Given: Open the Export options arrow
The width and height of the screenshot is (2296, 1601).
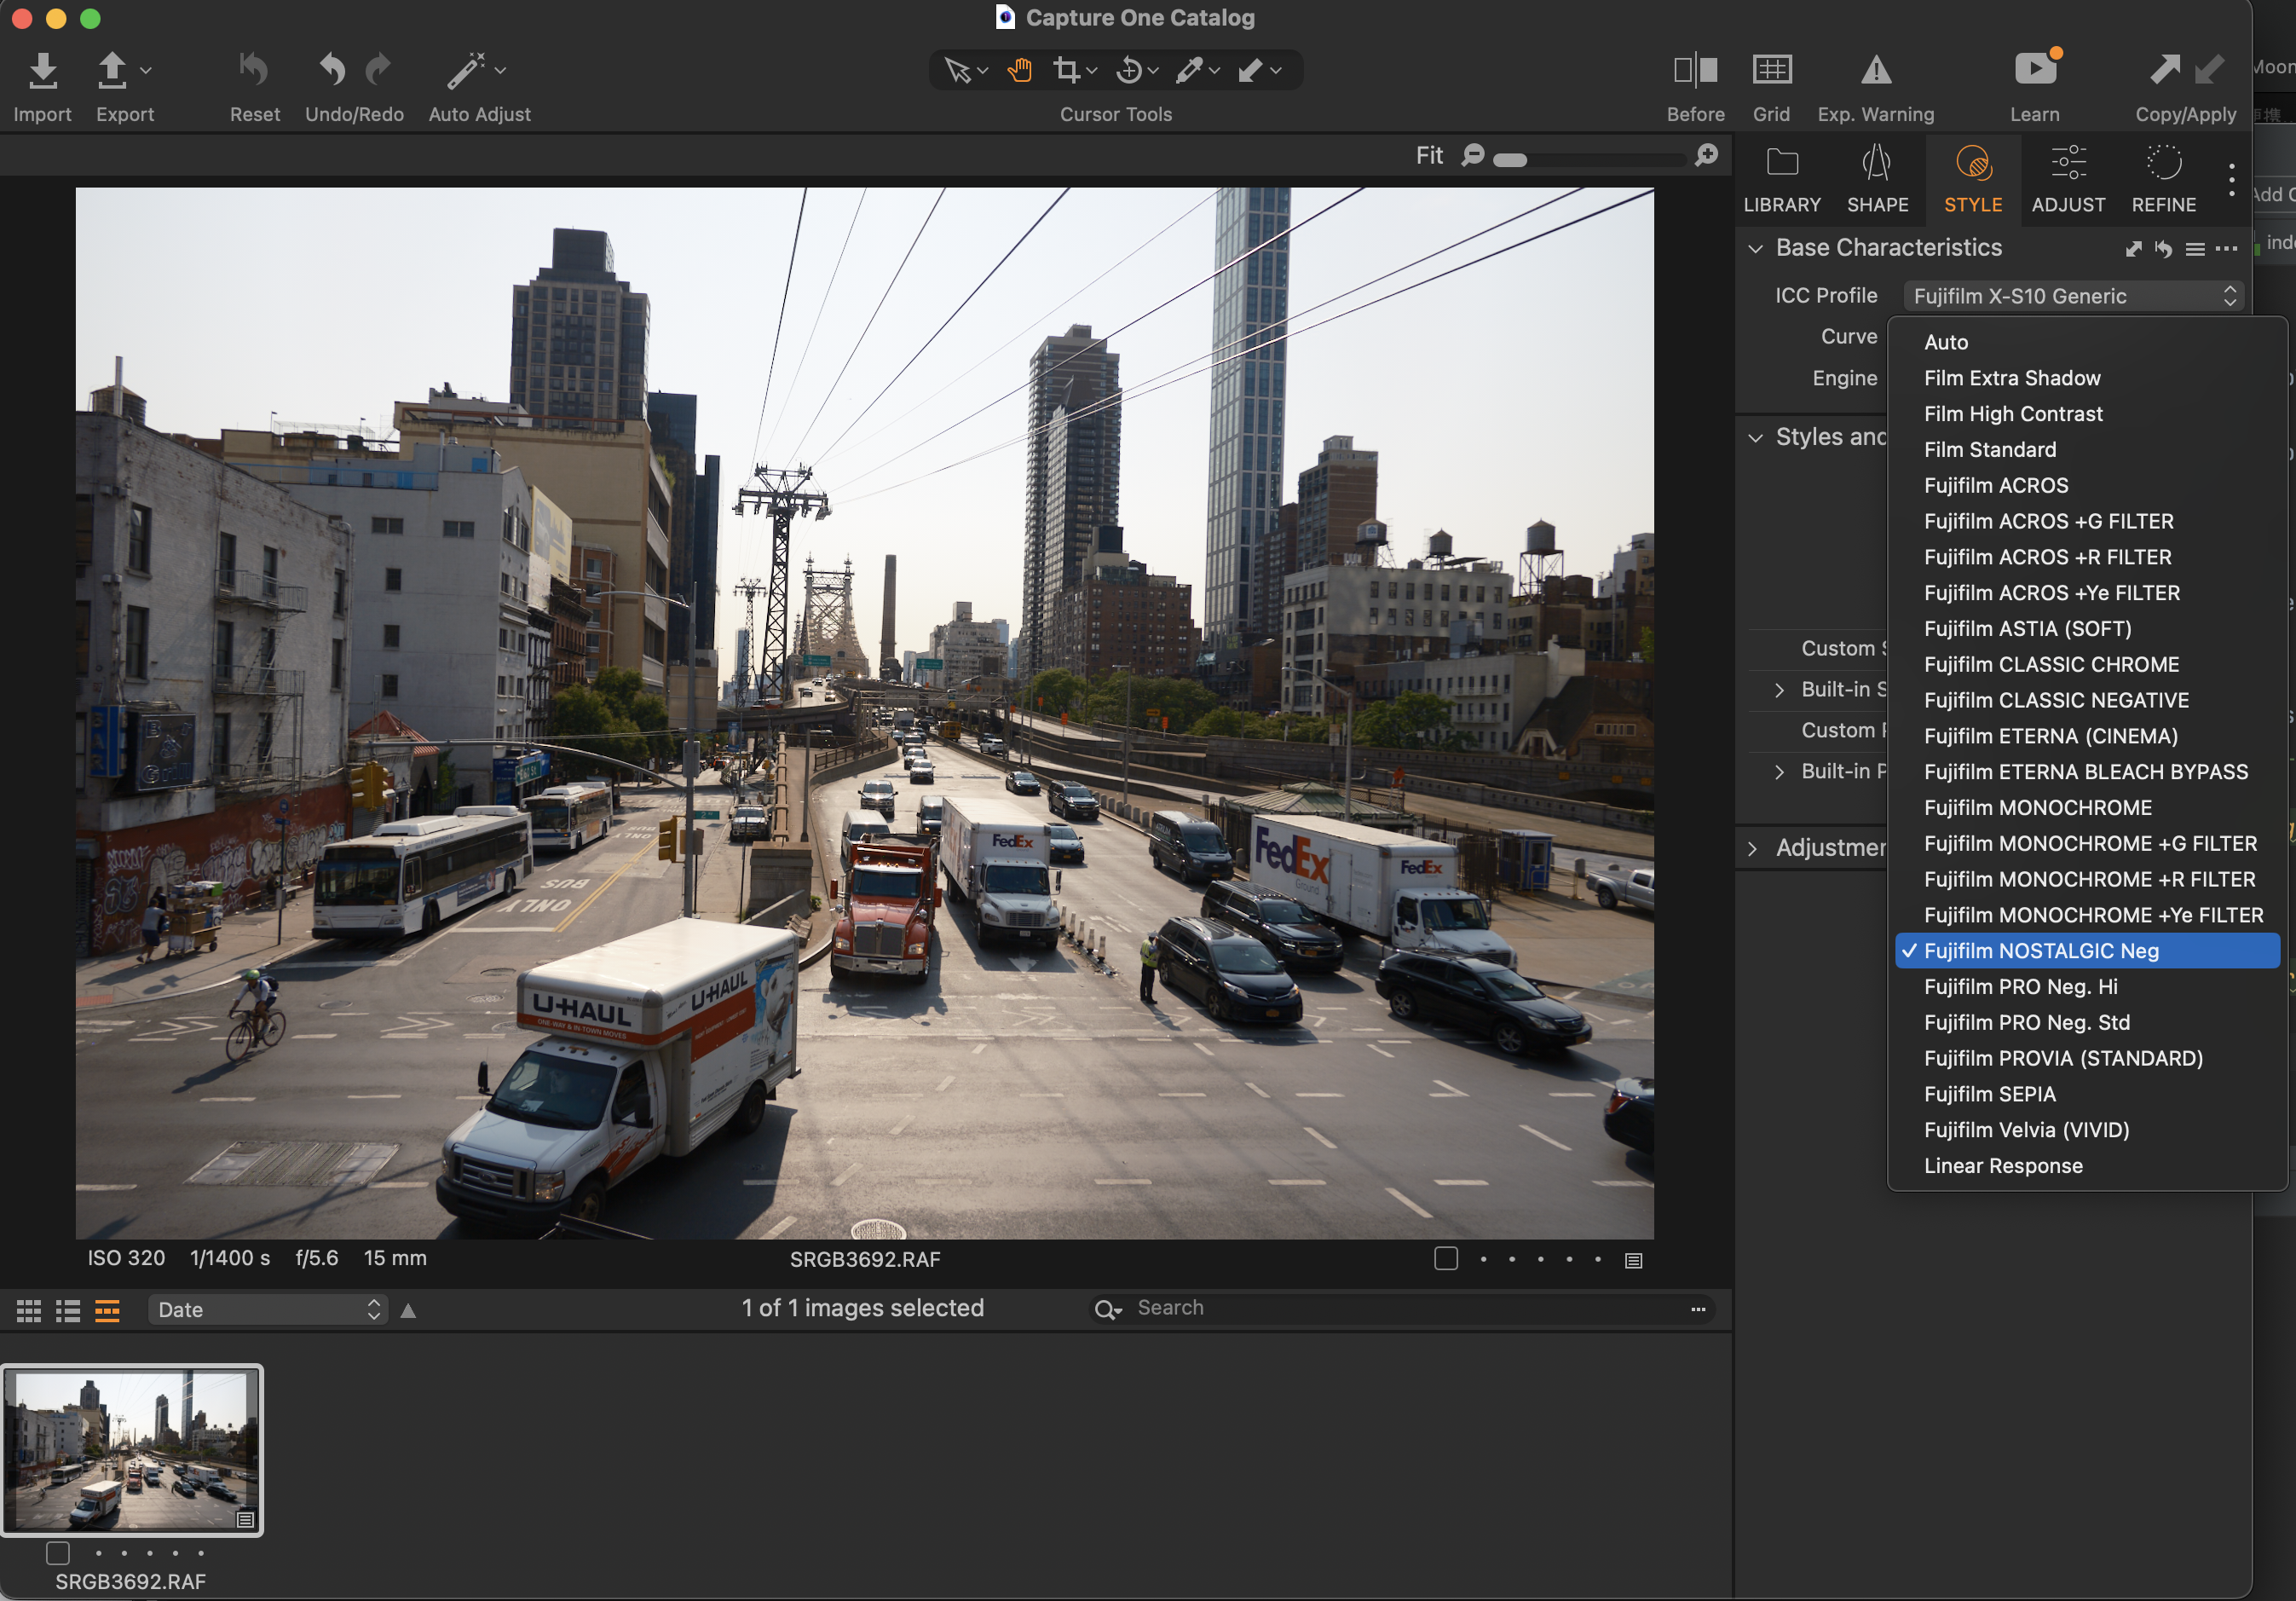Looking at the screenshot, I should tap(146, 70).
